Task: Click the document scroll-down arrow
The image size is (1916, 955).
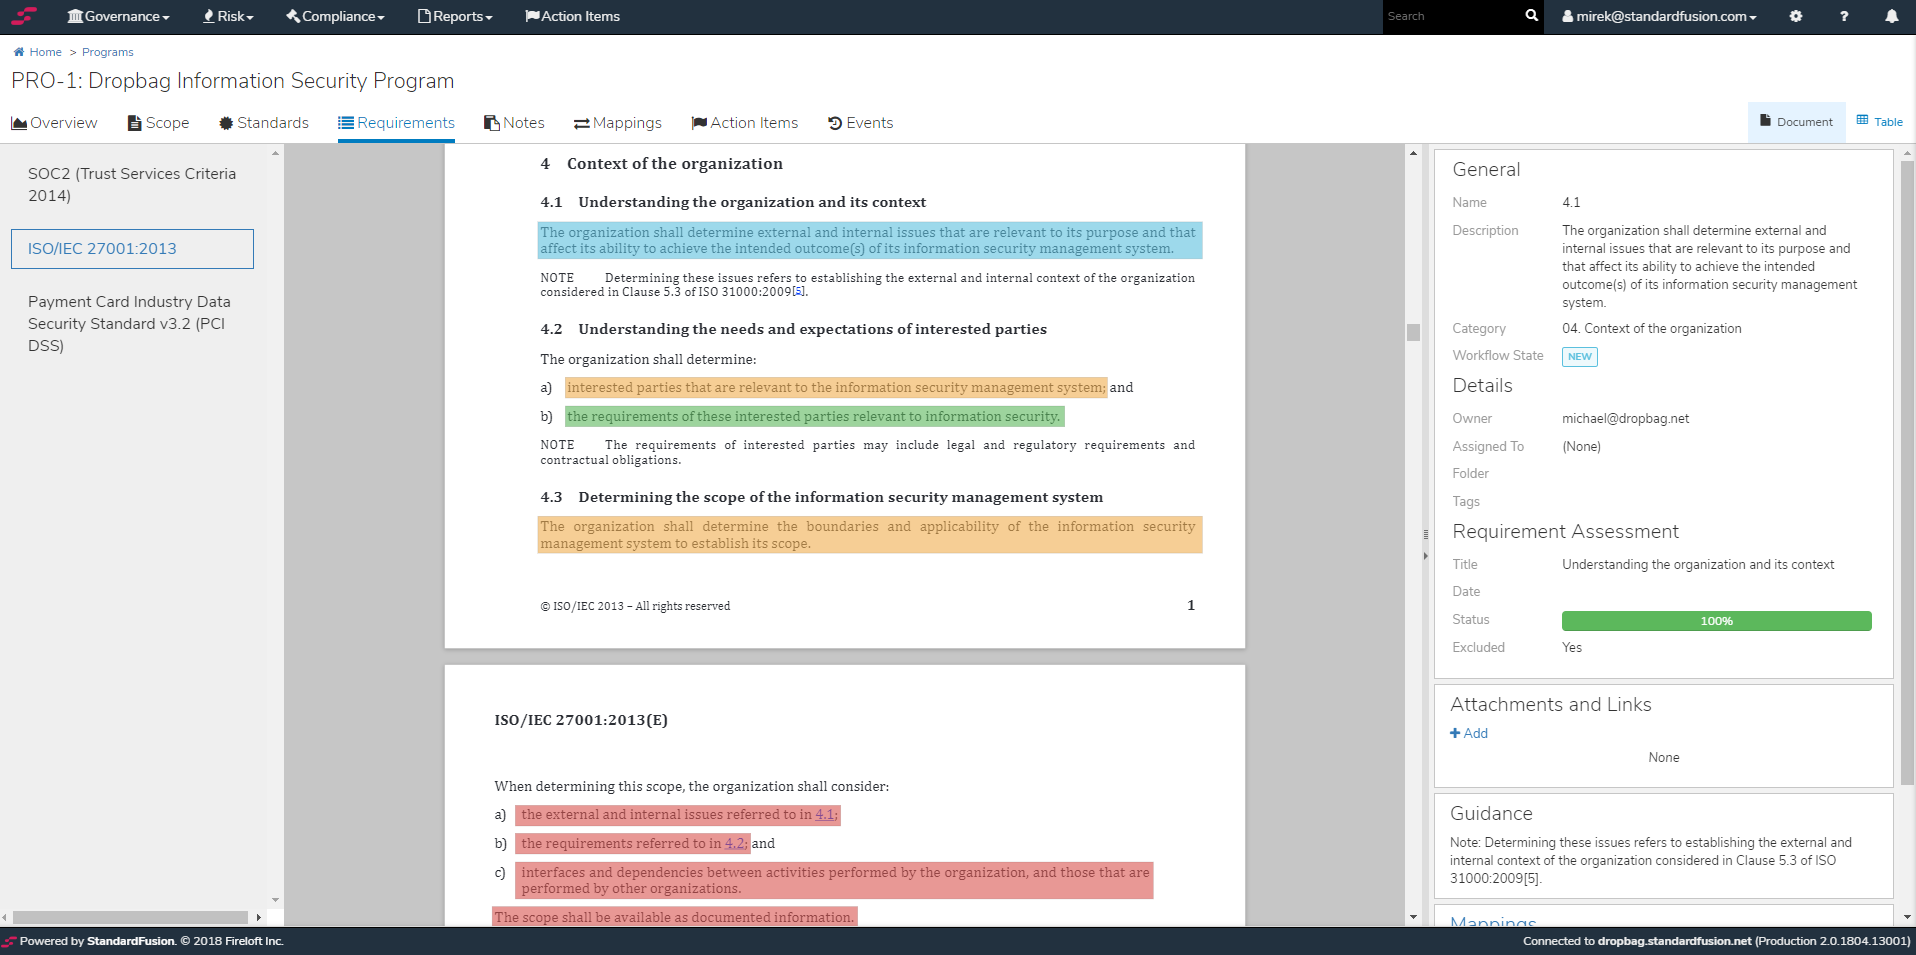Action: pyautogui.click(x=1413, y=917)
